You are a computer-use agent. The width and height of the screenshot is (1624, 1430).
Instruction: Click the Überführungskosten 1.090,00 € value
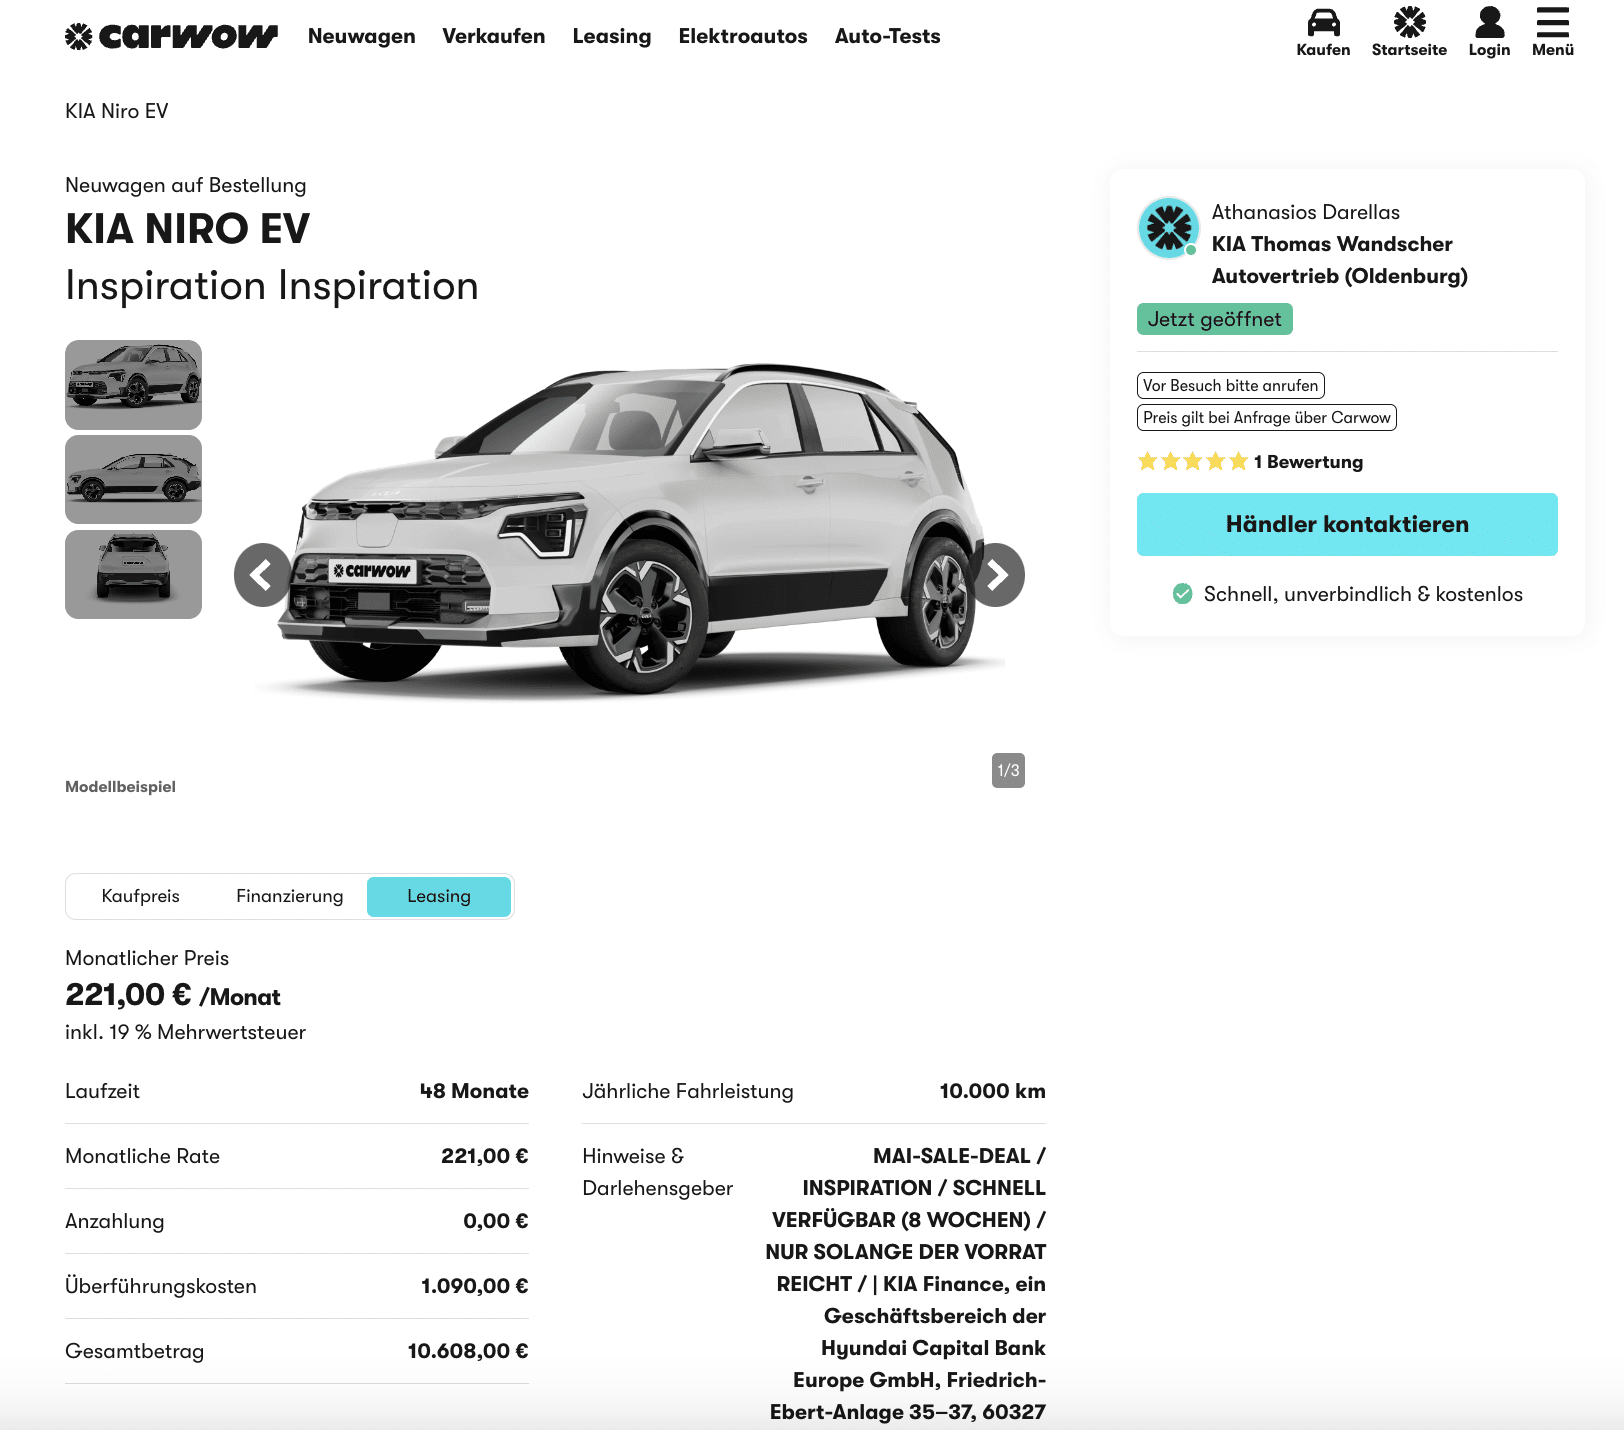pyautogui.click(x=475, y=1286)
